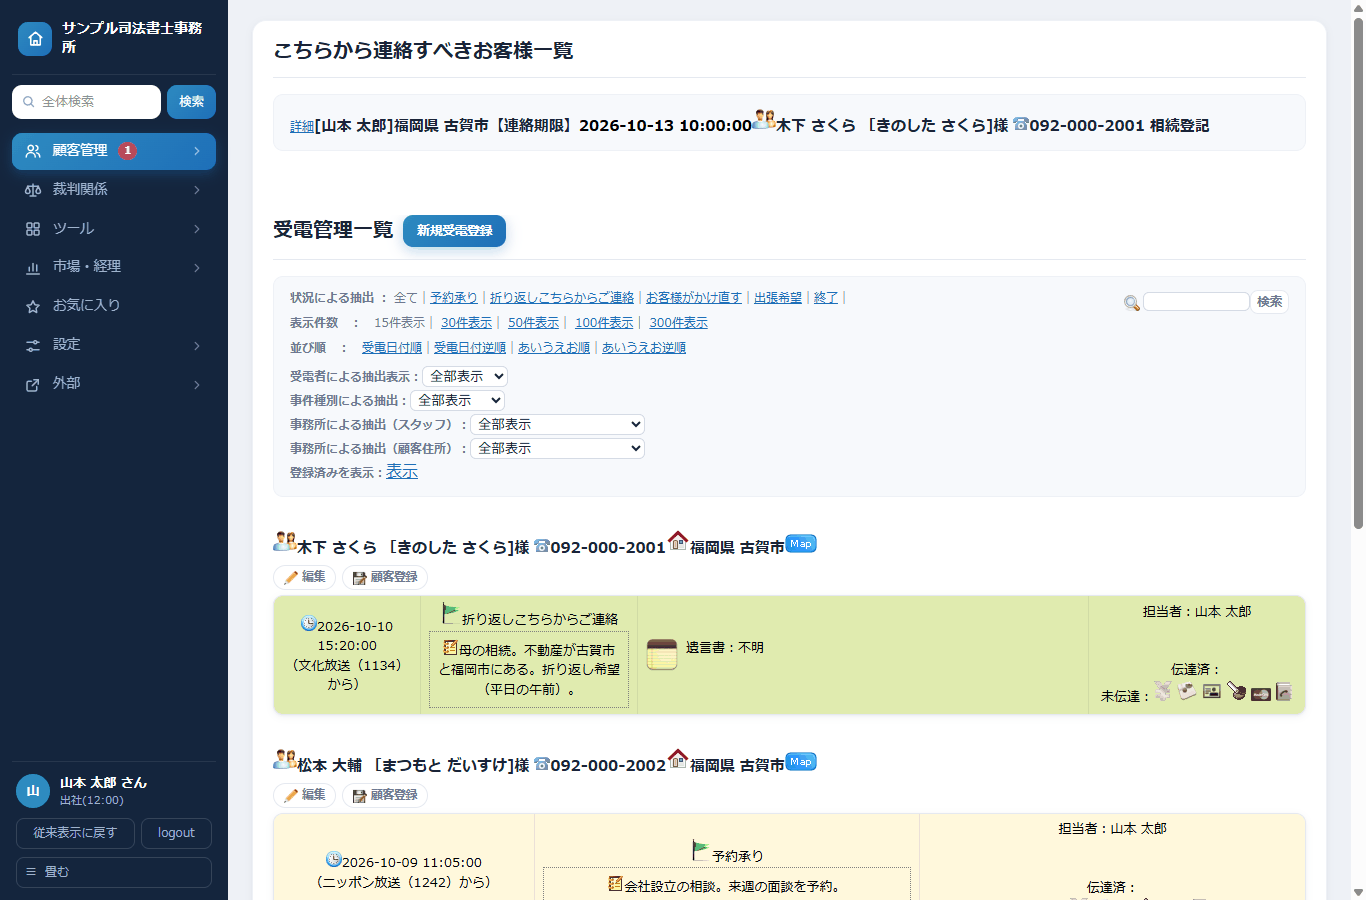Open the 受電者による抽出表示 dropdown
Image resolution: width=1366 pixels, height=900 pixels.
[465, 377]
